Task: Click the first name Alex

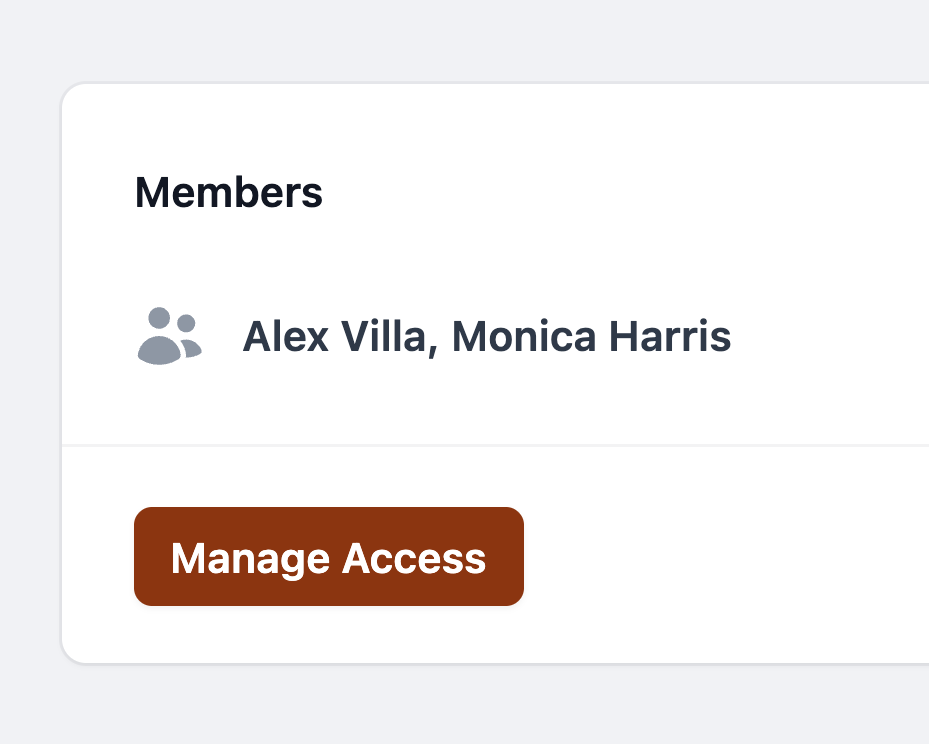Action: [x=286, y=336]
